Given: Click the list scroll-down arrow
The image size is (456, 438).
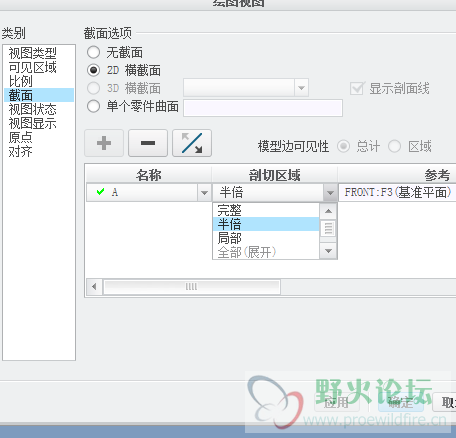Looking at the screenshot, I should [x=328, y=251].
